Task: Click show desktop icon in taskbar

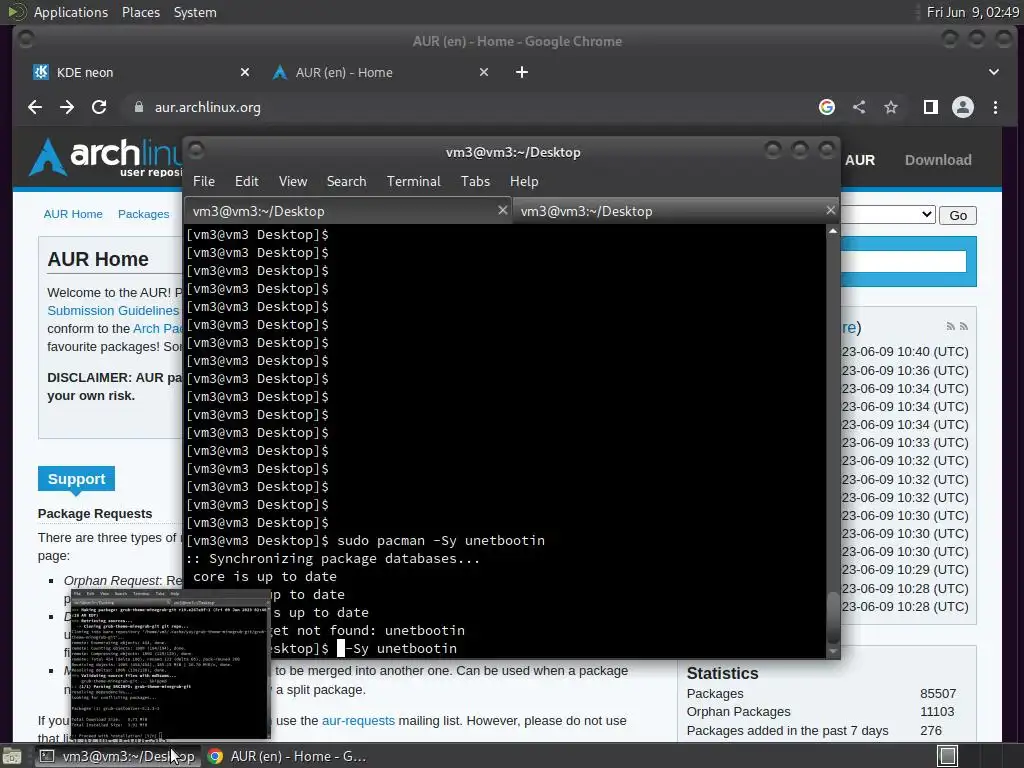Action: point(12,756)
